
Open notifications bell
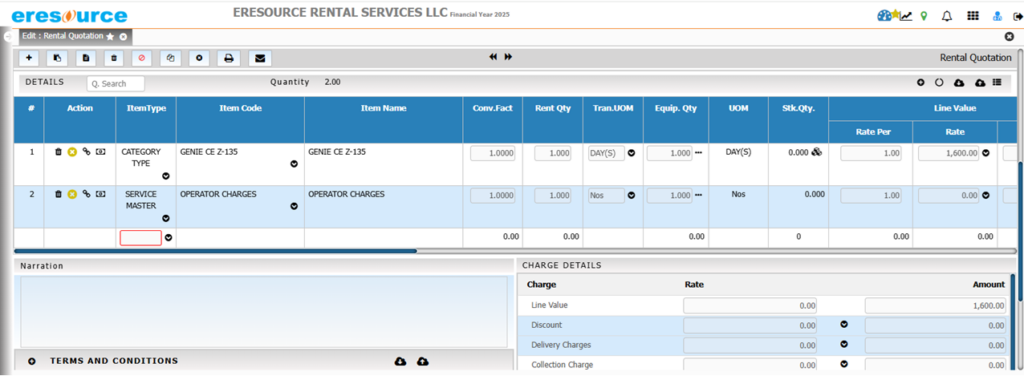pos(947,16)
